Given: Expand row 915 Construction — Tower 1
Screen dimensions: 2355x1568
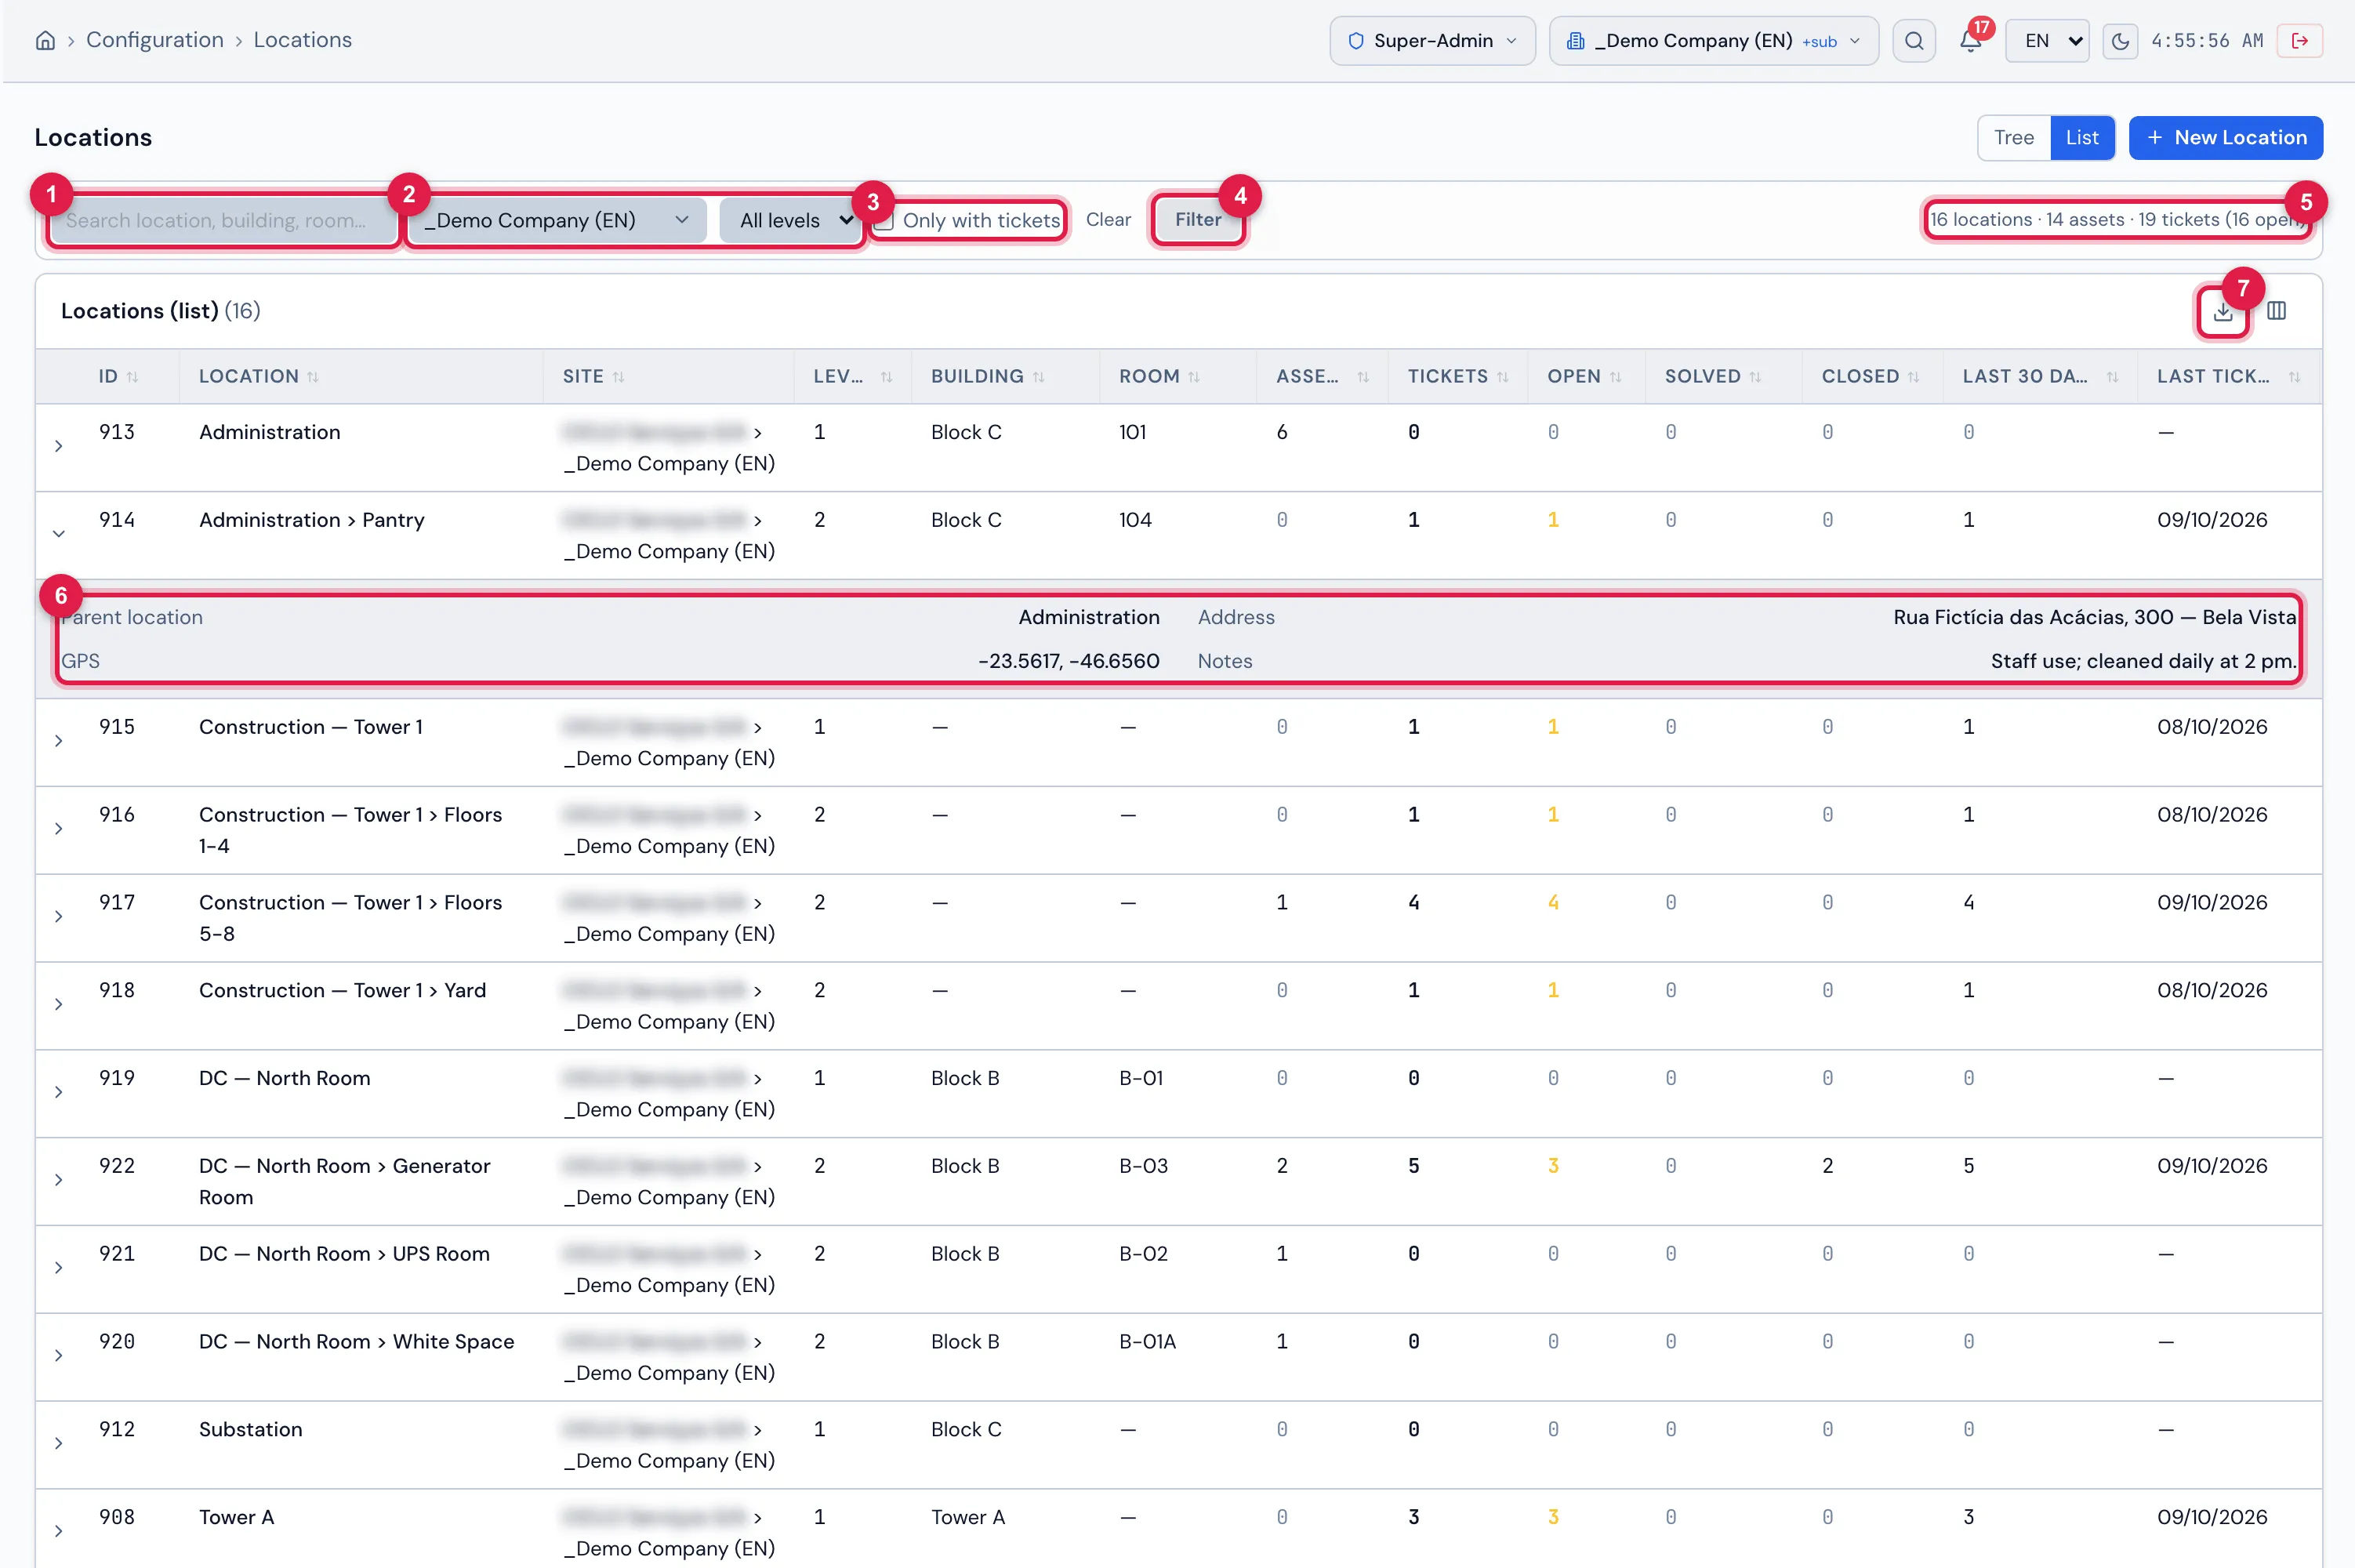Looking at the screenshot, I should click(x=59, y=742).
